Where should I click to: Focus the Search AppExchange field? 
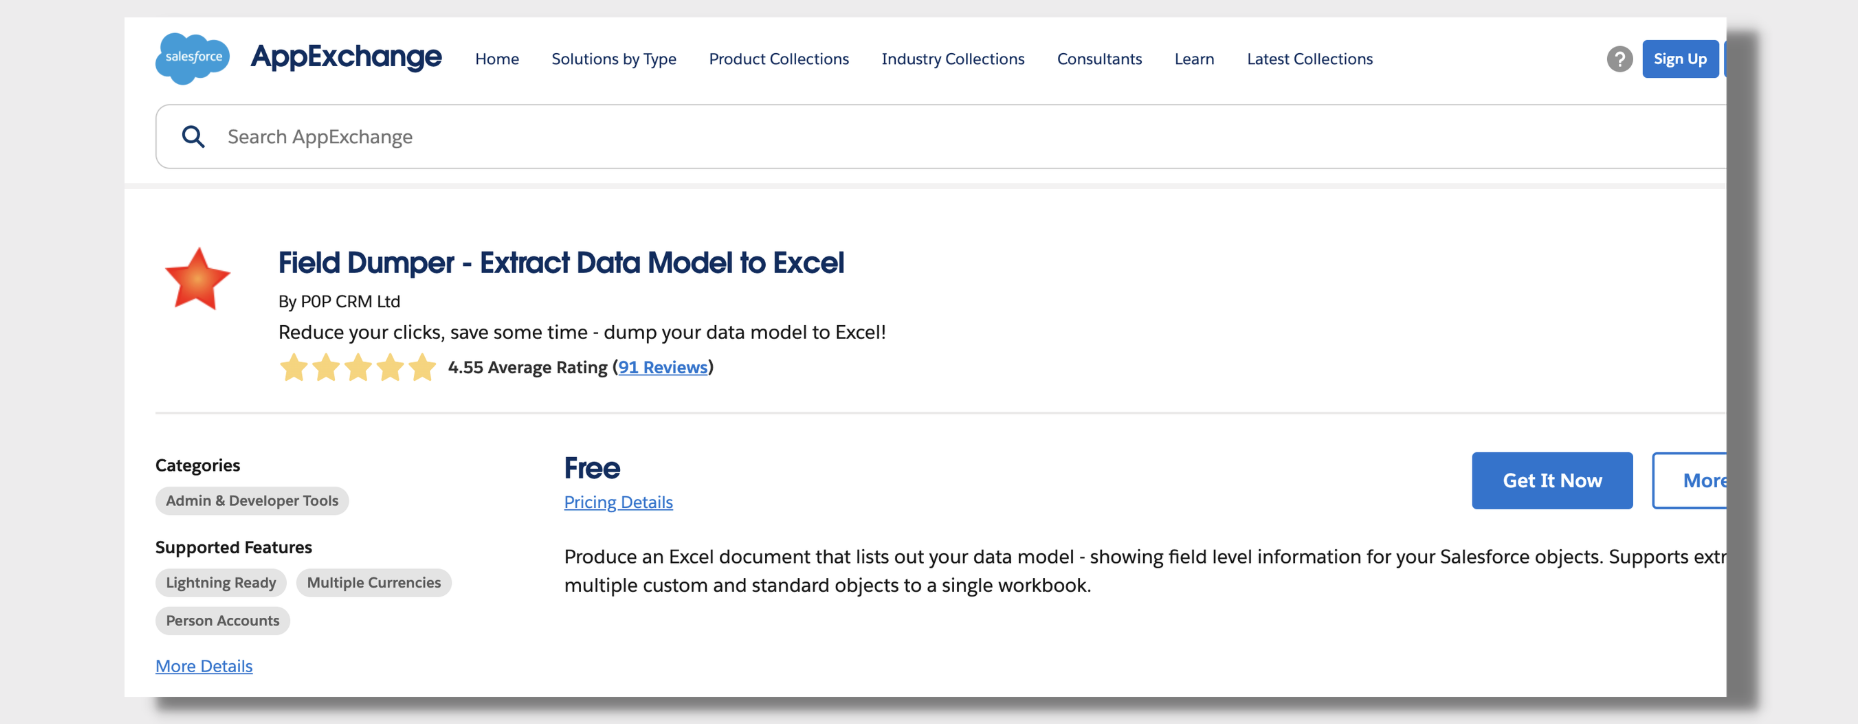click(x=900, y=137)
